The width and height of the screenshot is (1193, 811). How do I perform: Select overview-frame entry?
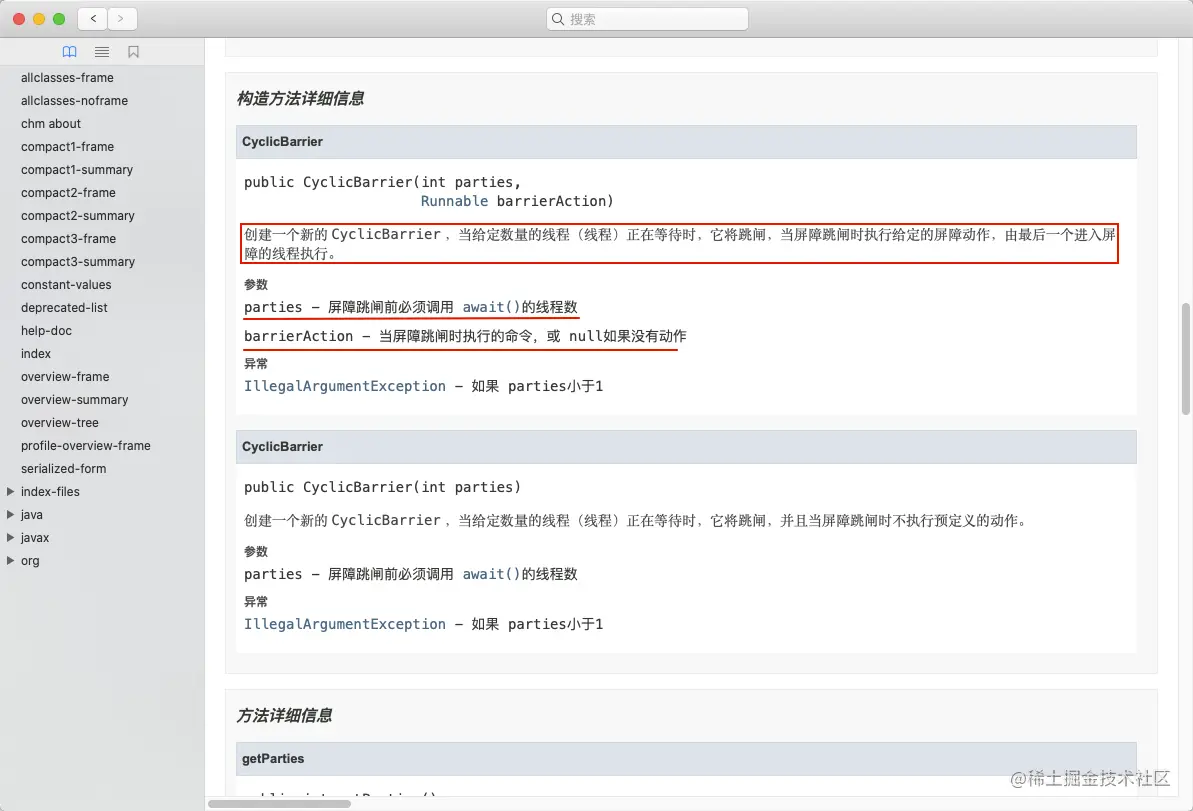[65, 377]
